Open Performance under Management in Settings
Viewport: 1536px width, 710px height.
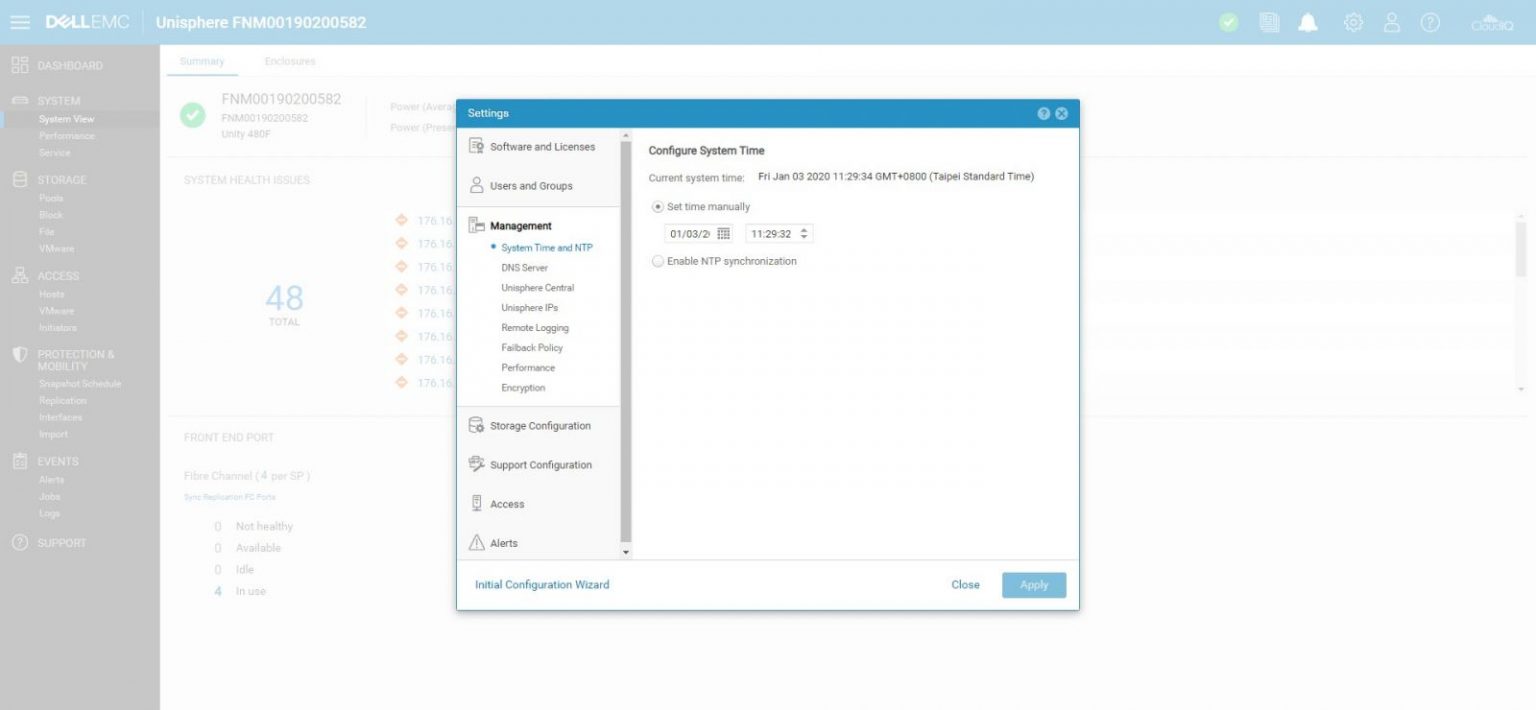coord(528,368)
